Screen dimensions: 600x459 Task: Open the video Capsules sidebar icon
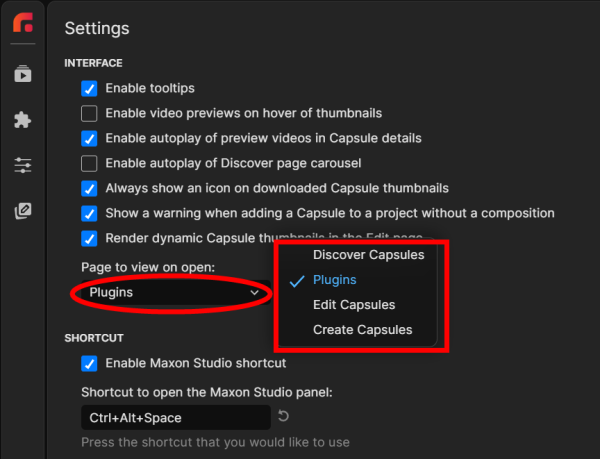[x=22, y=74]
